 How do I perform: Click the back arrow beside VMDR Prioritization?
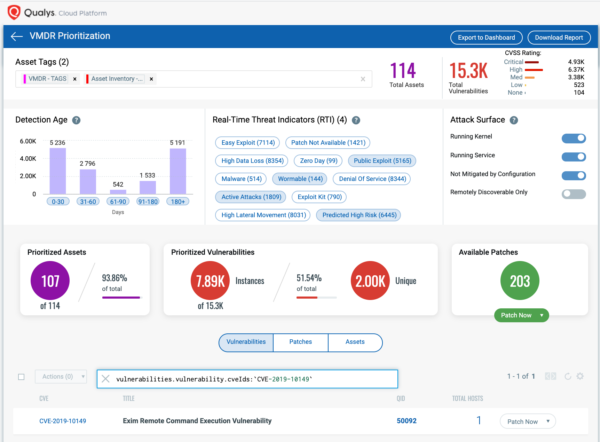16,36
